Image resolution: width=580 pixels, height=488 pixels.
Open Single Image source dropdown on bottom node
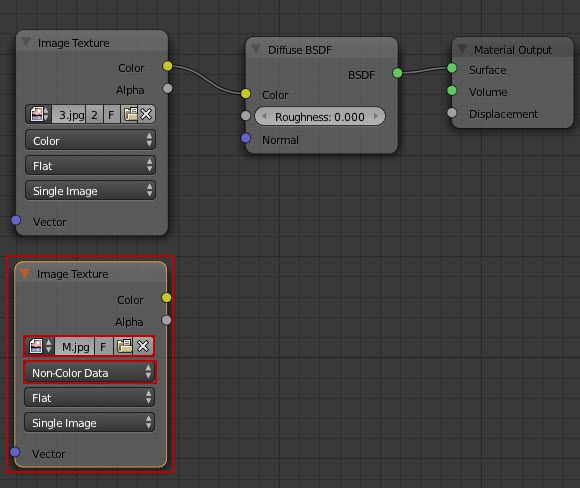point(89,423)
